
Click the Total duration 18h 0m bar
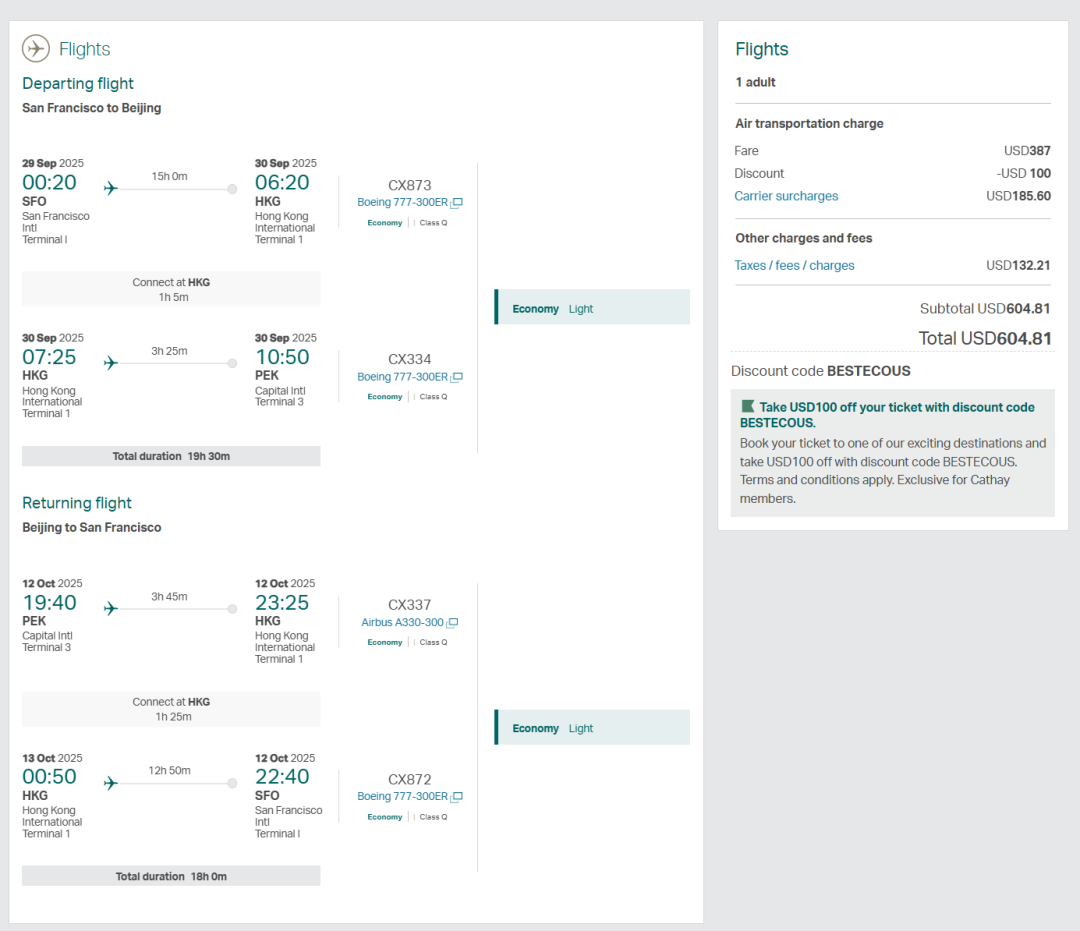[x=171, y=876]
